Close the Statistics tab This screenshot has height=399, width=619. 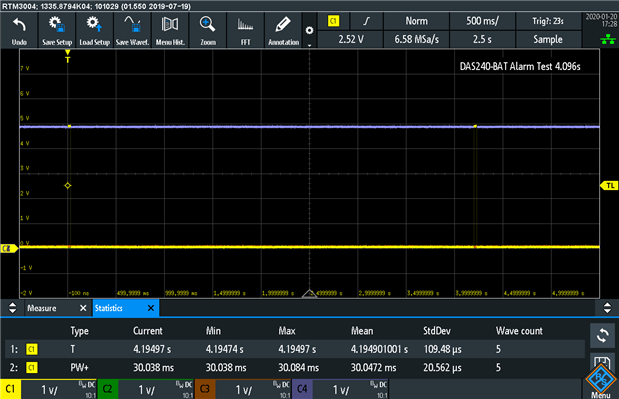(151, 308)
